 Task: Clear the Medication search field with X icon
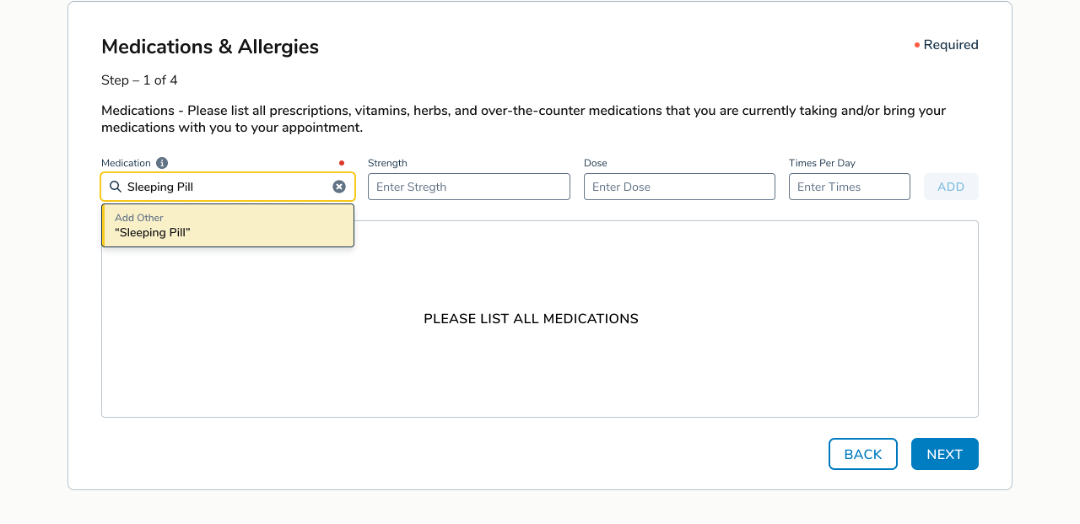coord(339,187)
